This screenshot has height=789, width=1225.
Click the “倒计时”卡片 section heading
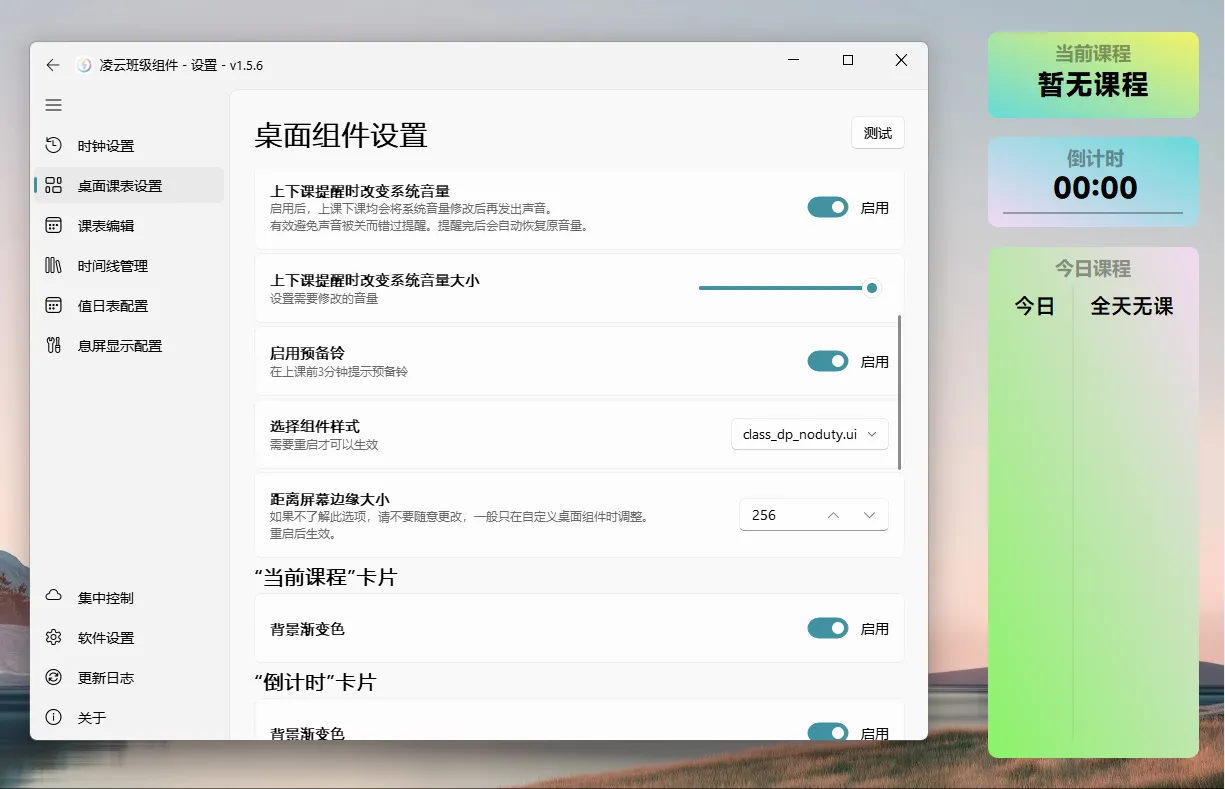coord(315,682)
